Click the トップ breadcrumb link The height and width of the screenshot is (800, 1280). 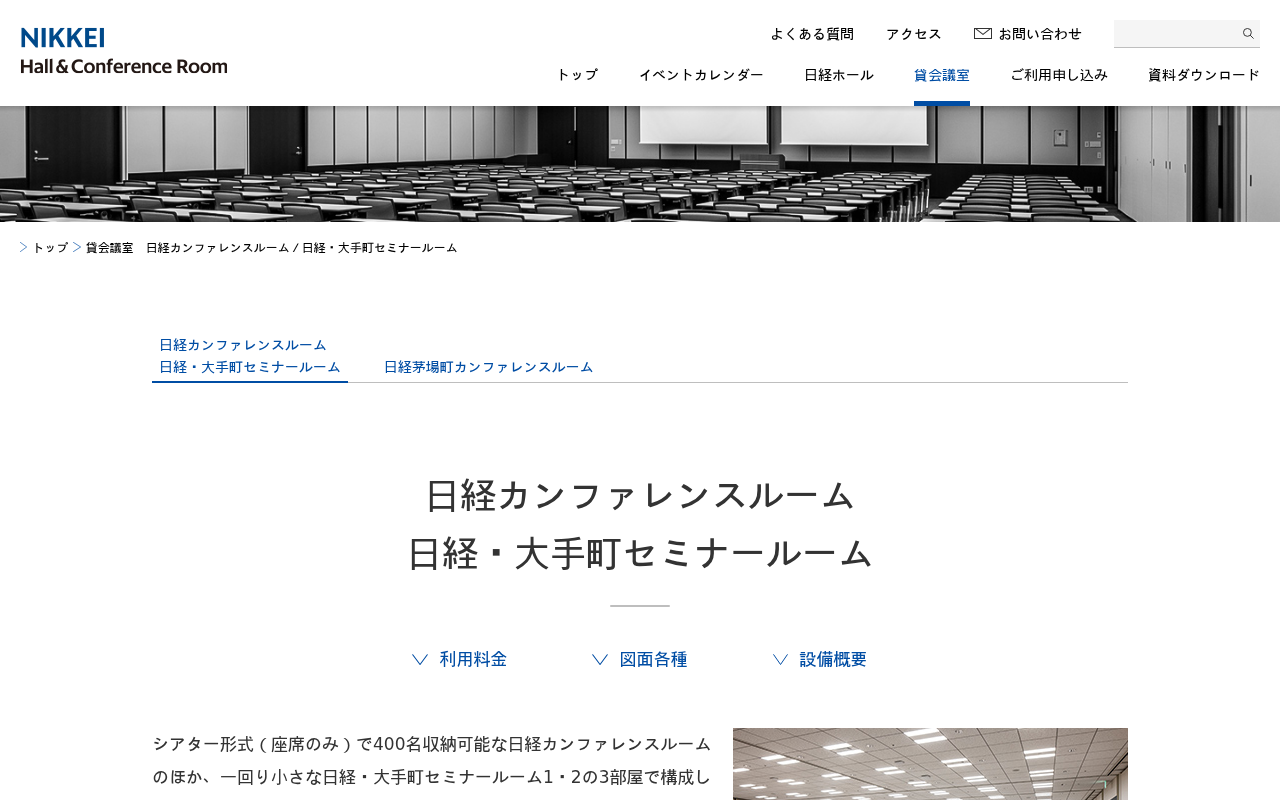51,248
